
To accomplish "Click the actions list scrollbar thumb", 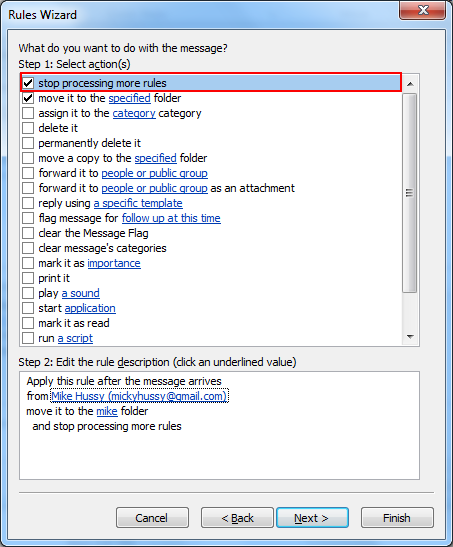I will [410, 193].
